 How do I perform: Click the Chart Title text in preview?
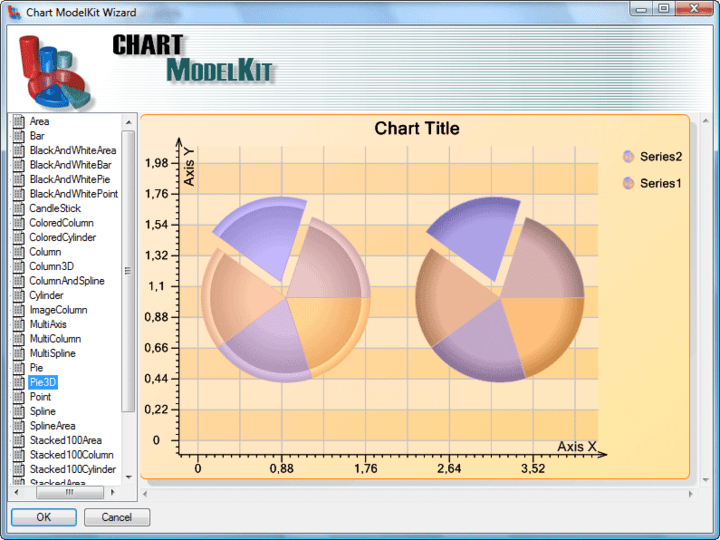(417, 129)
